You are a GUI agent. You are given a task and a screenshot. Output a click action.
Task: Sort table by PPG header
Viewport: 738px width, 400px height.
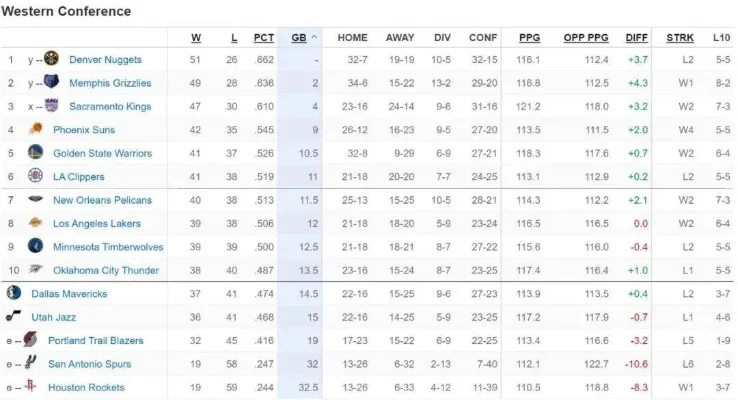[x=529, y=38]
